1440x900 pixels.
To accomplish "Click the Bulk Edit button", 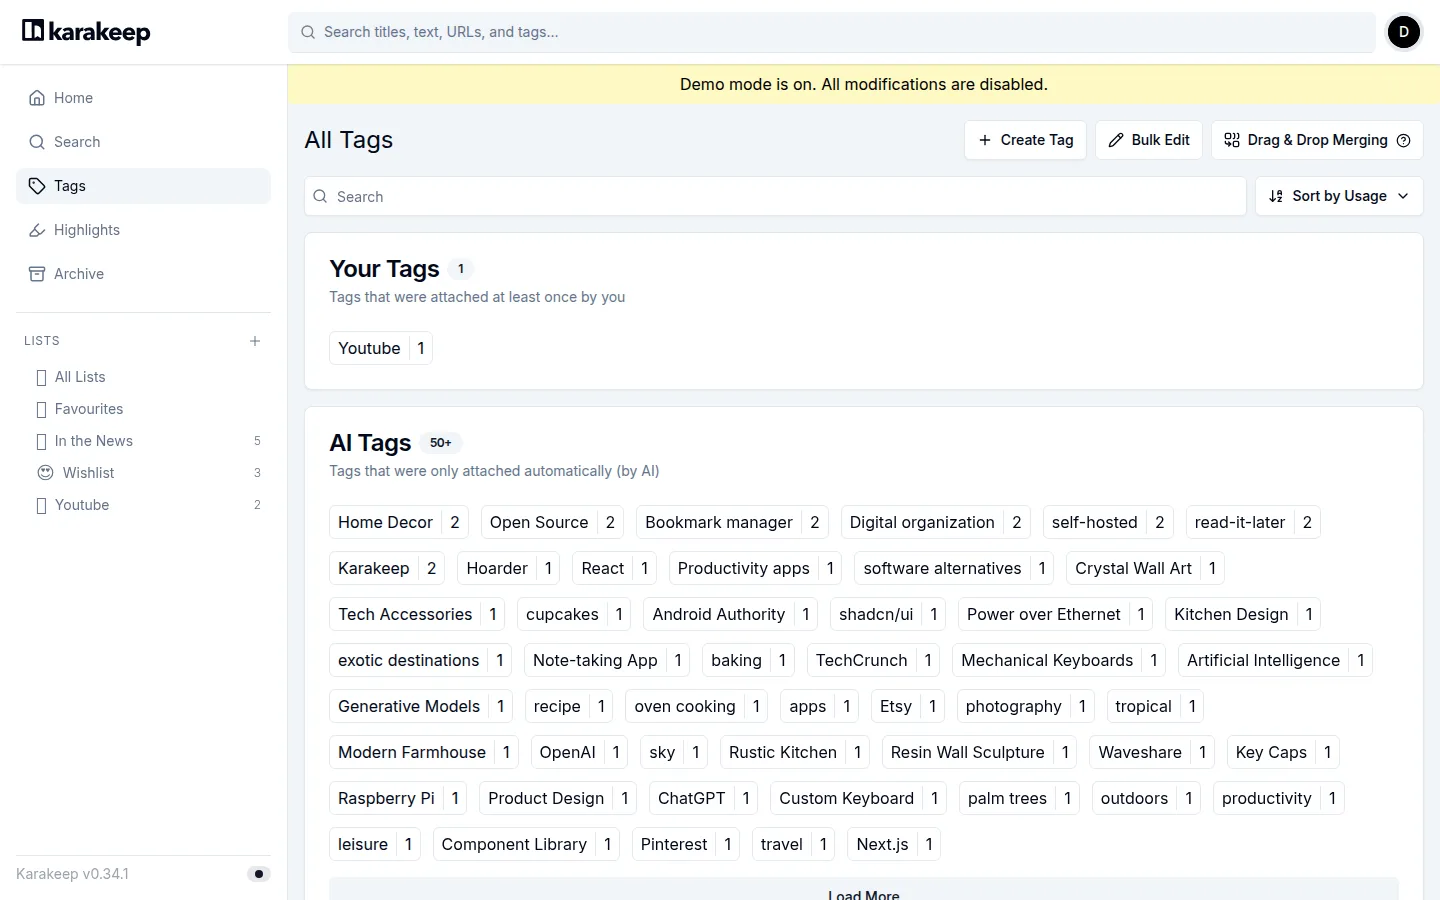I will [x=1149, y=140].
